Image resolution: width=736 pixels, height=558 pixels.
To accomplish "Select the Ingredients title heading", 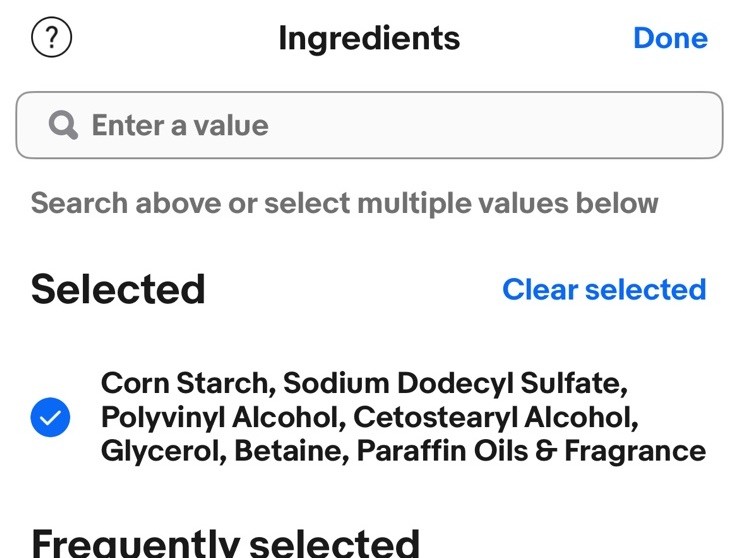I will point(369,38).
